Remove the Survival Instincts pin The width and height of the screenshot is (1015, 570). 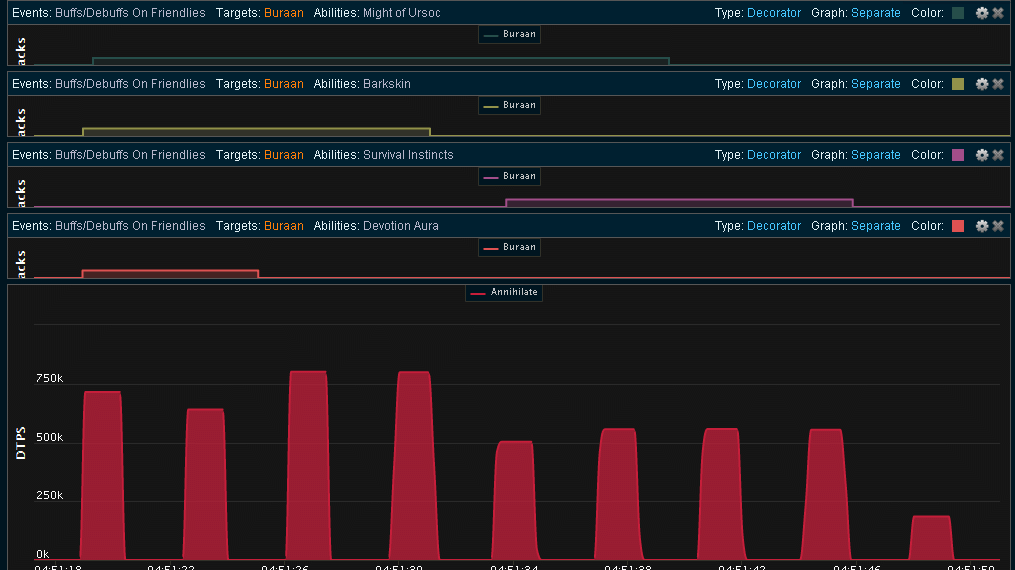pyautogui.click(x=998, y=155)
